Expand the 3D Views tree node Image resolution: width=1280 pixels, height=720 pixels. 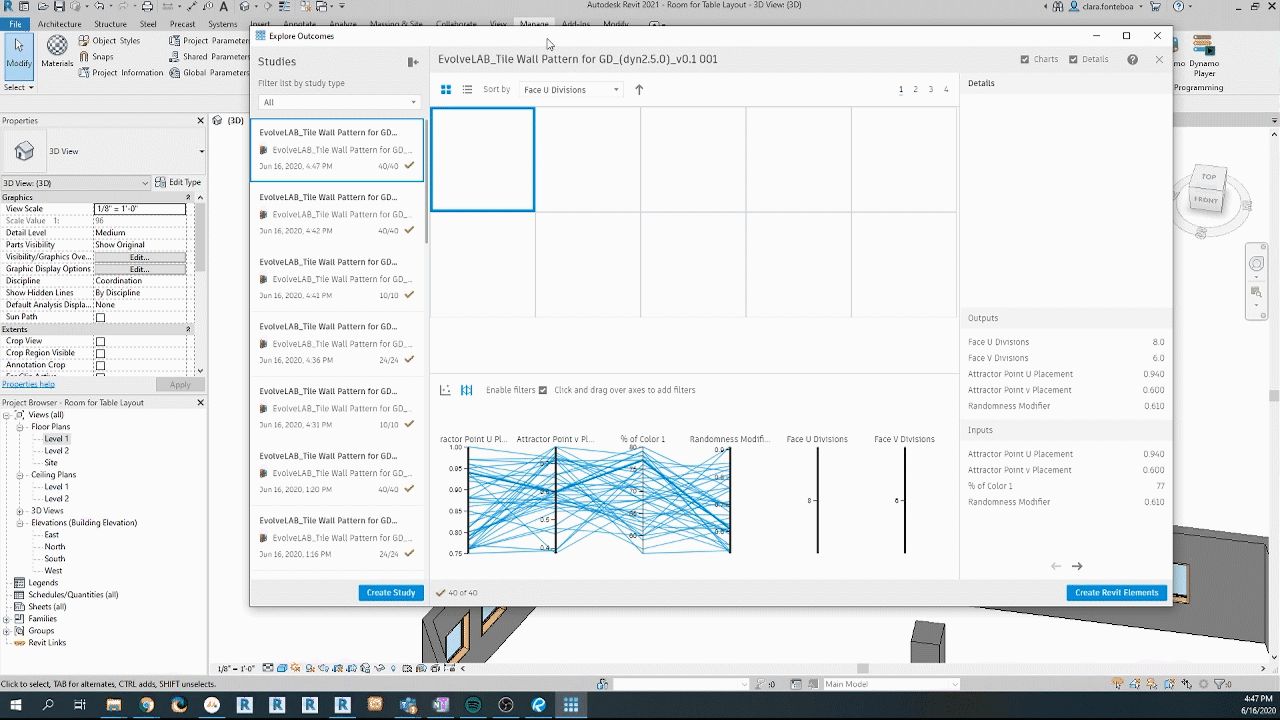click(x=20, y=511)
